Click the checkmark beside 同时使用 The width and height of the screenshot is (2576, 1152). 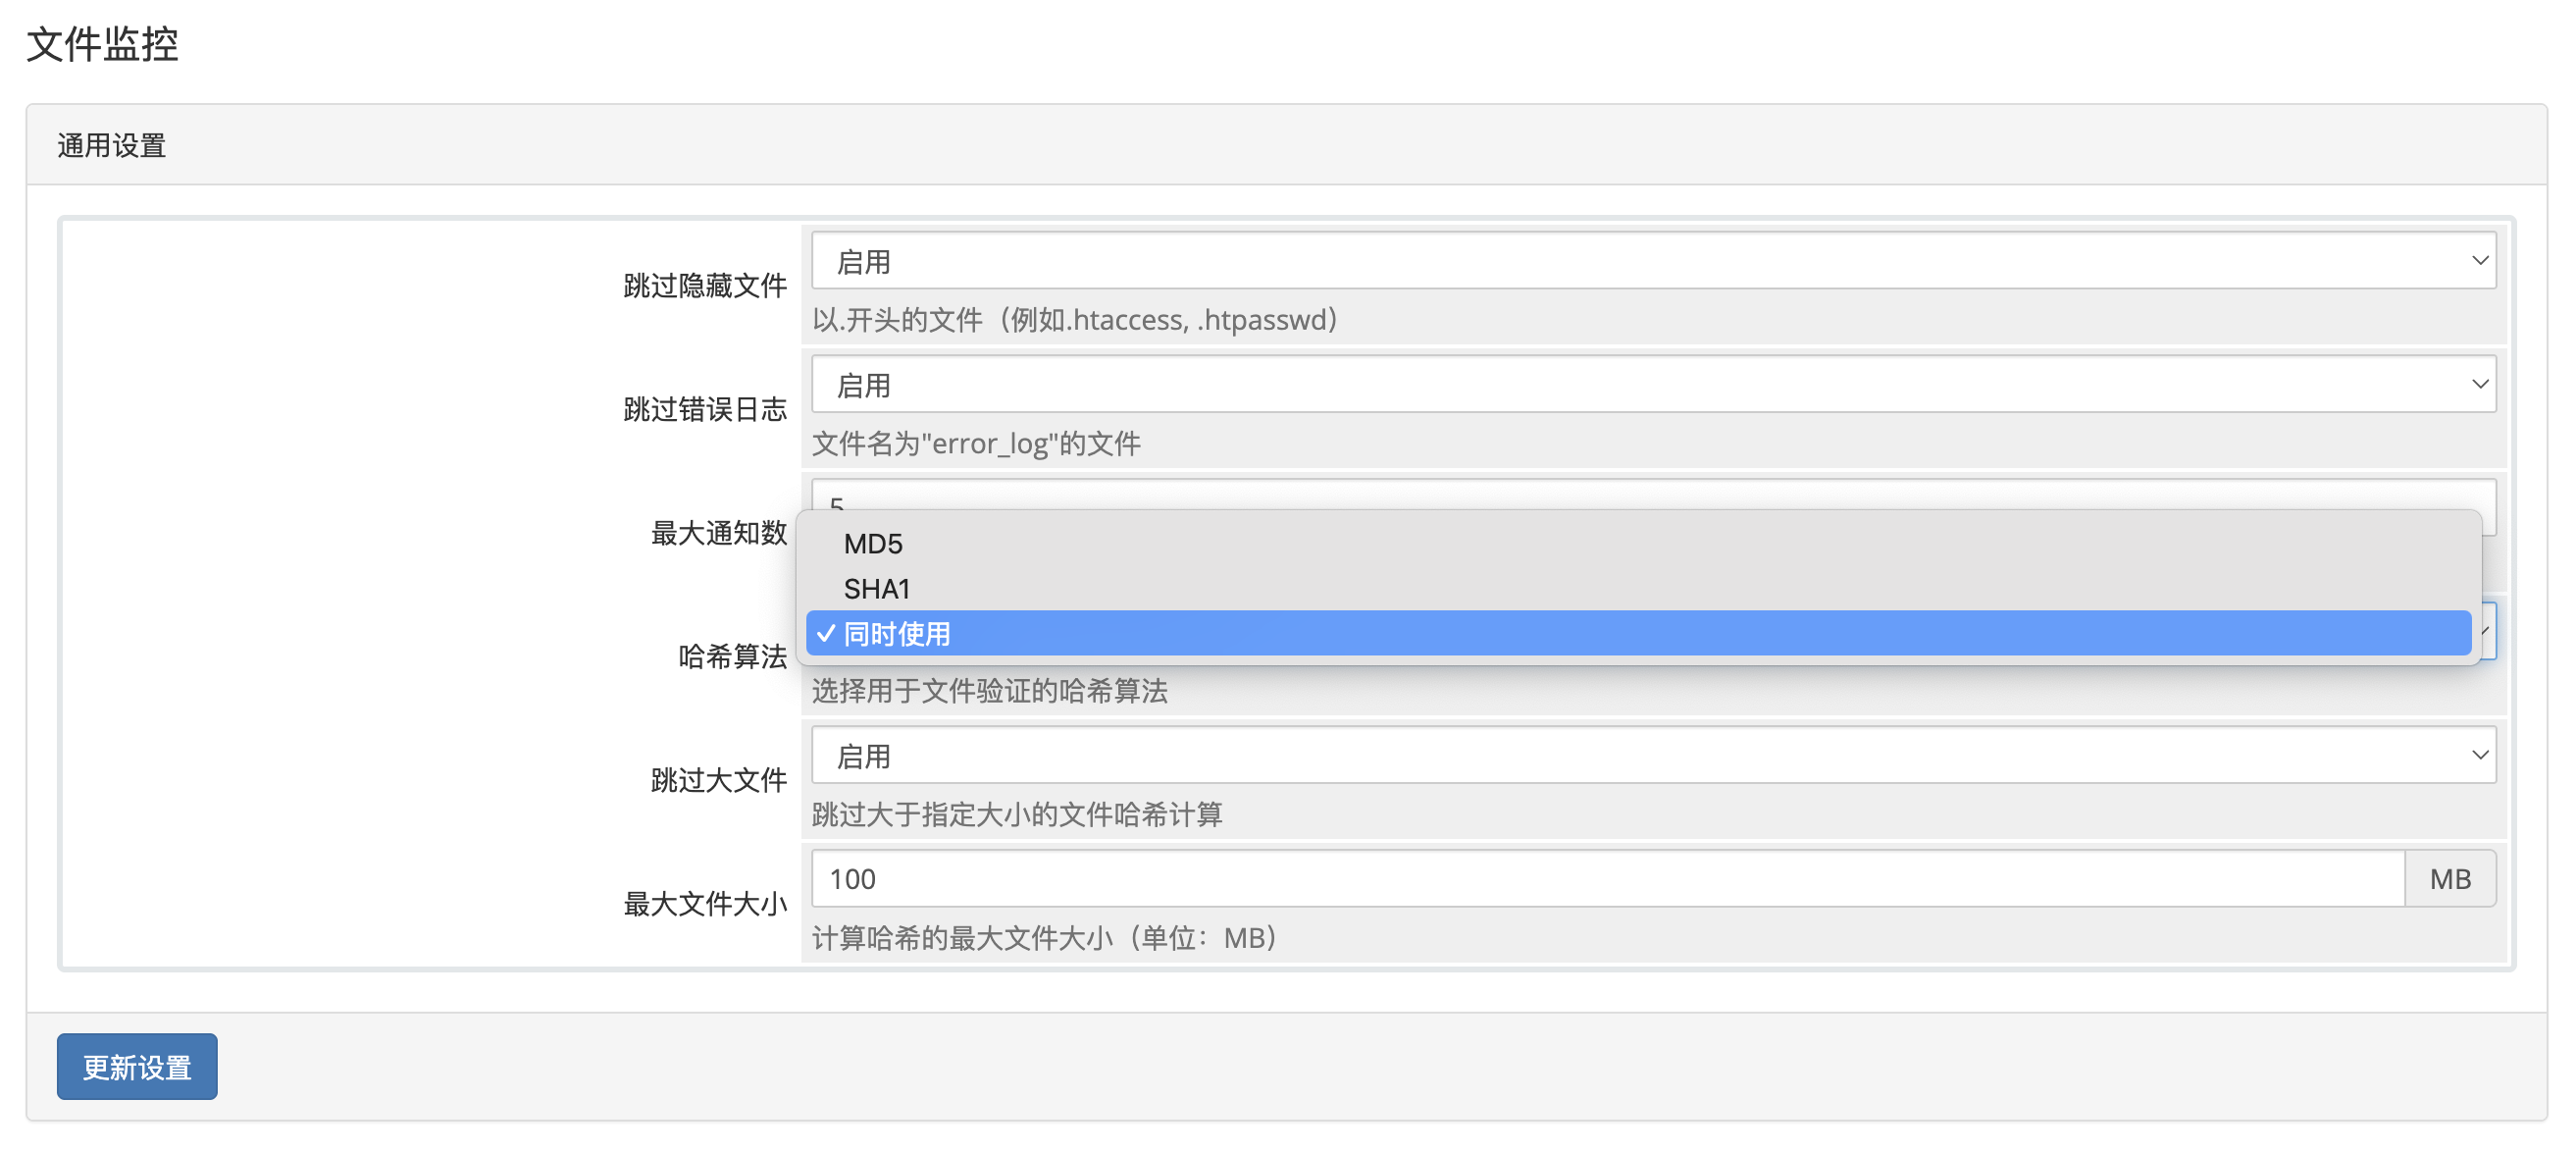[826, 634]
